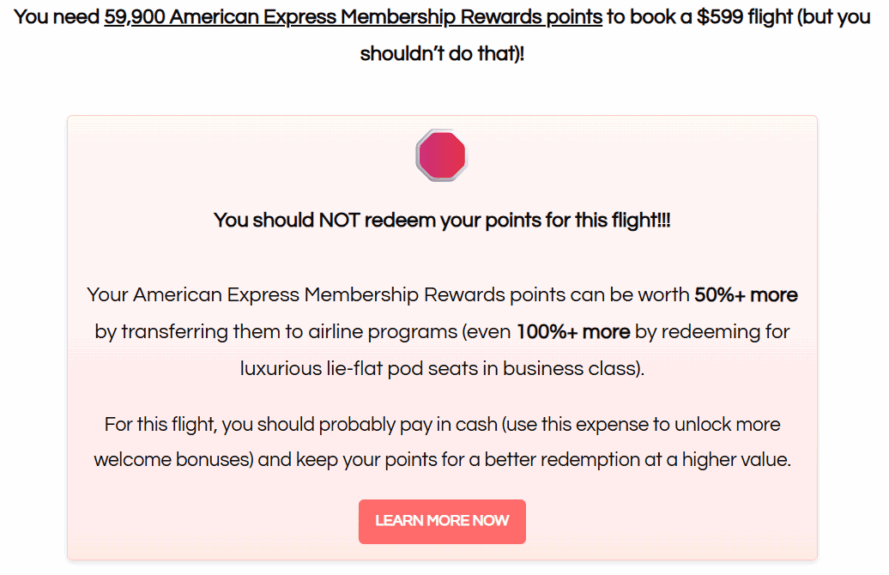This screenshot has height=575, width=889.
Task: Click the '$599 flight' text in the top heading
Action: pos(744,18)
